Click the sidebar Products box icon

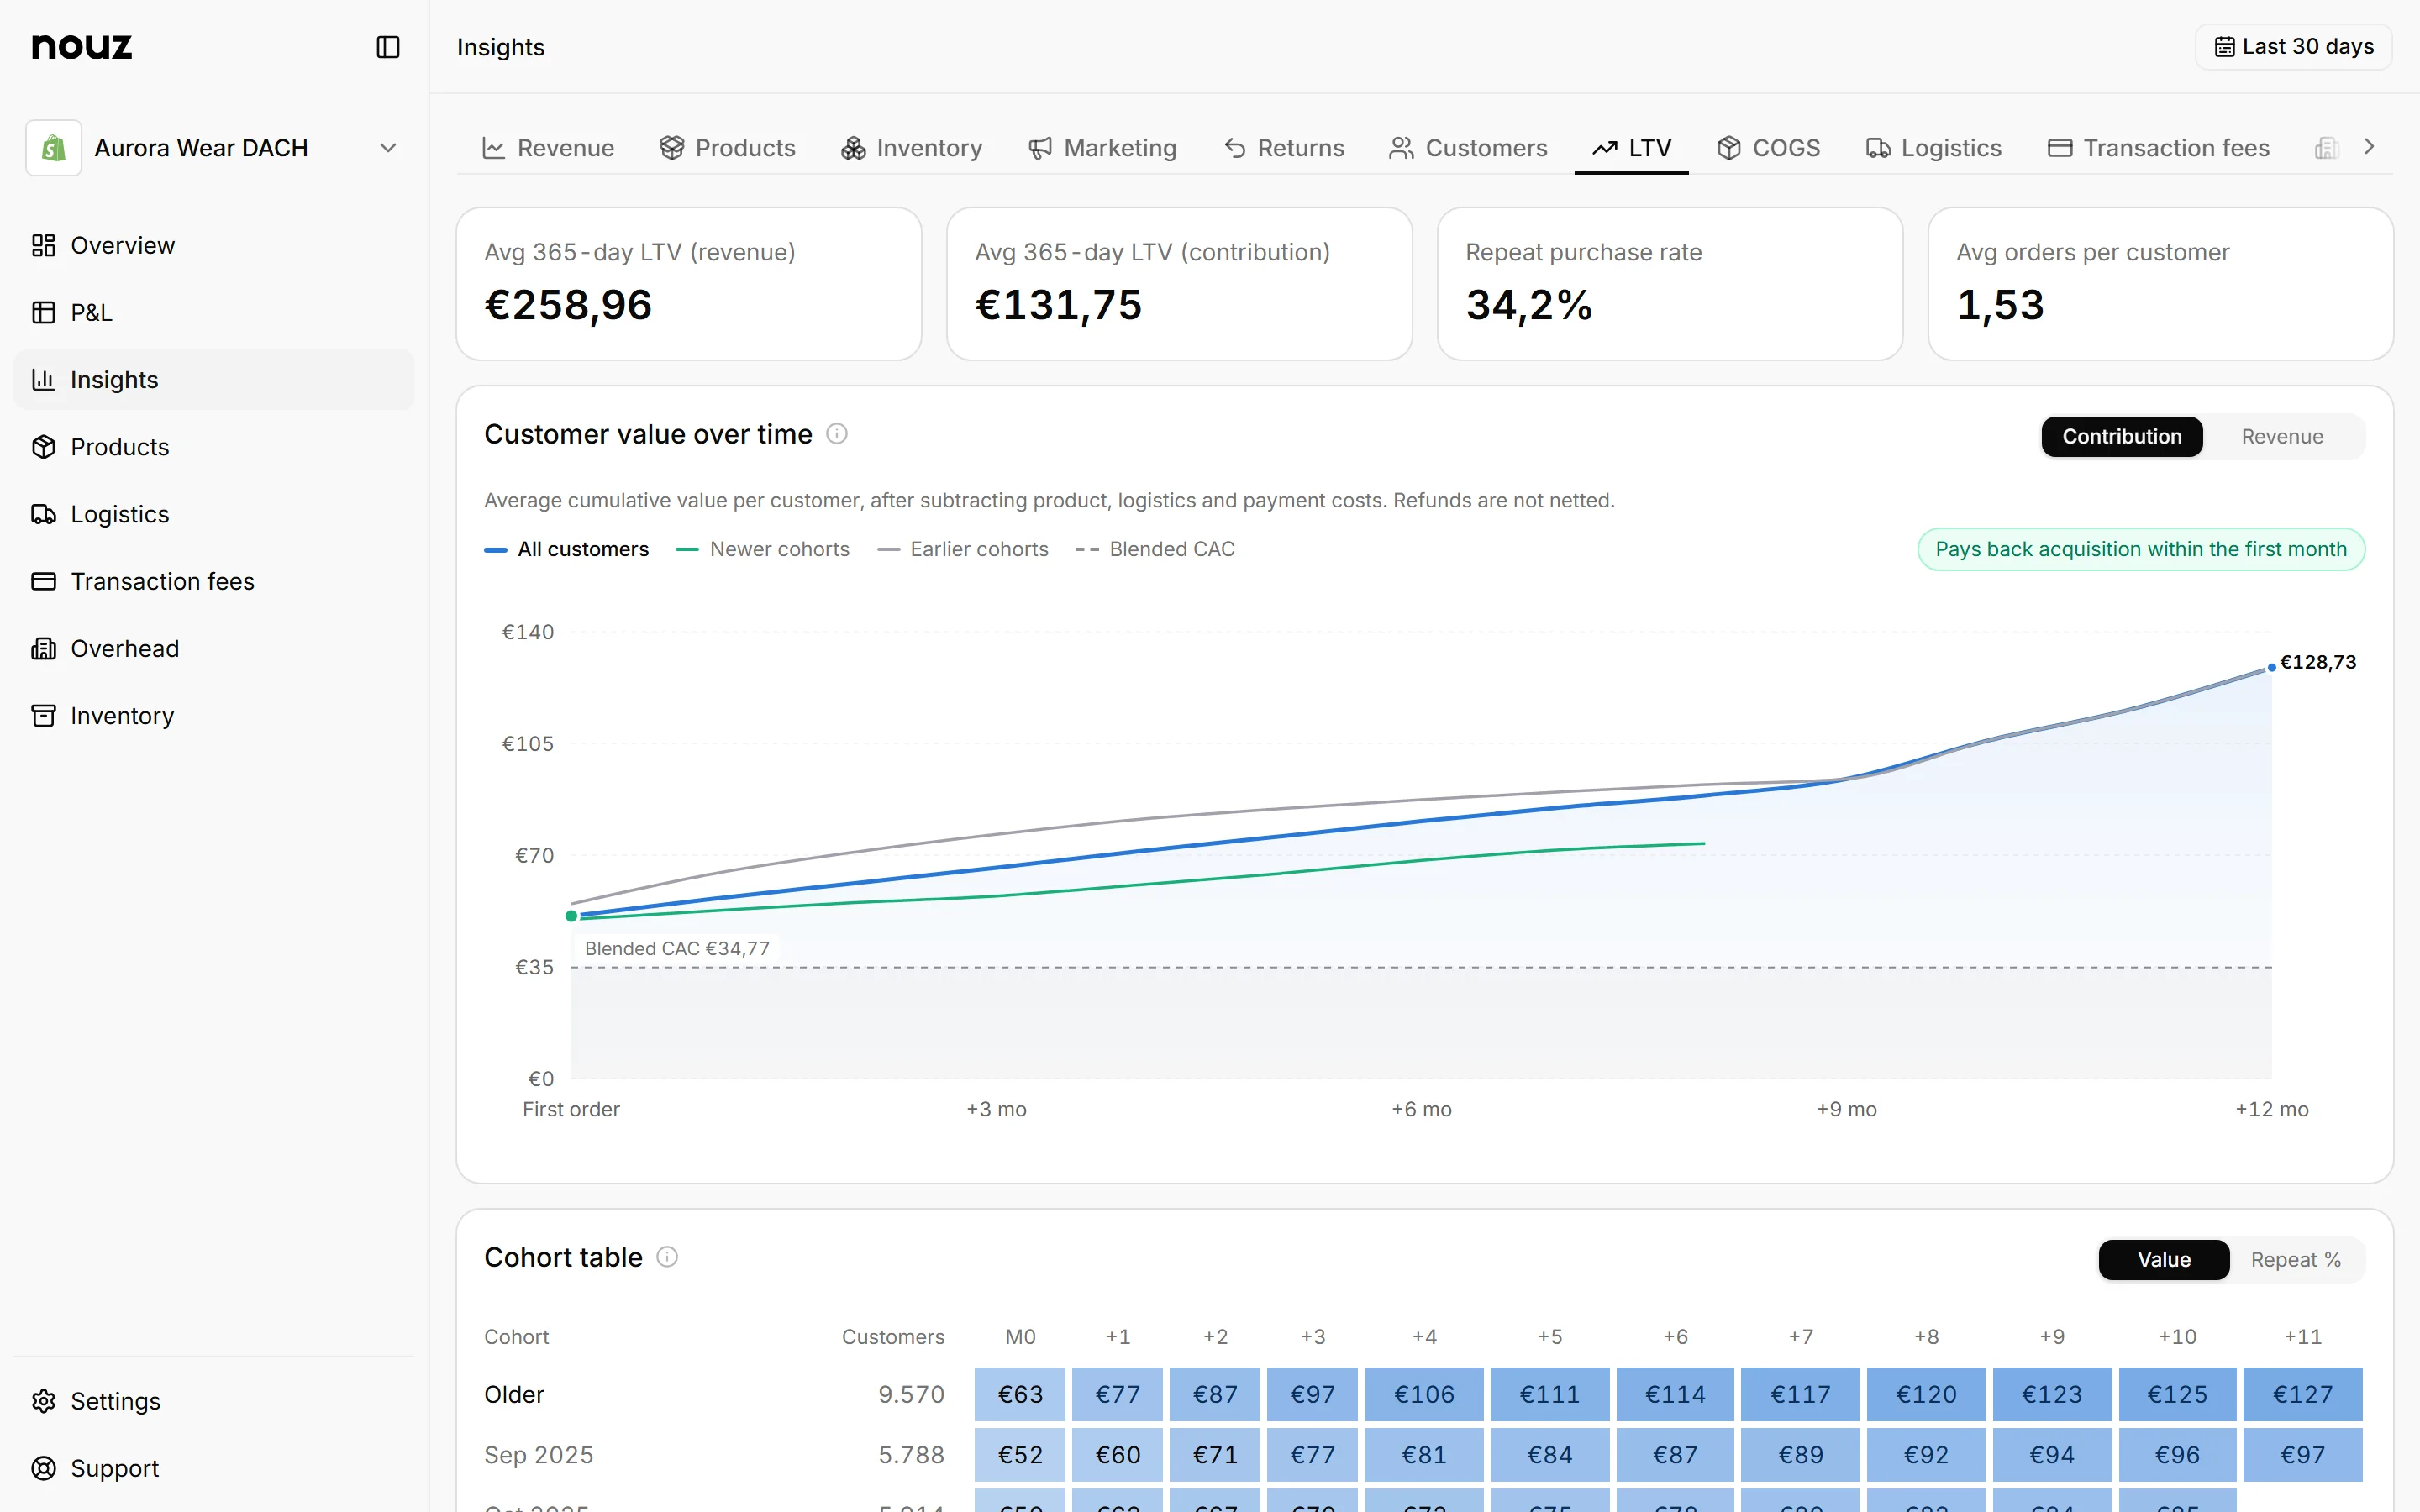pyautogui.click(x=43, y=447)
